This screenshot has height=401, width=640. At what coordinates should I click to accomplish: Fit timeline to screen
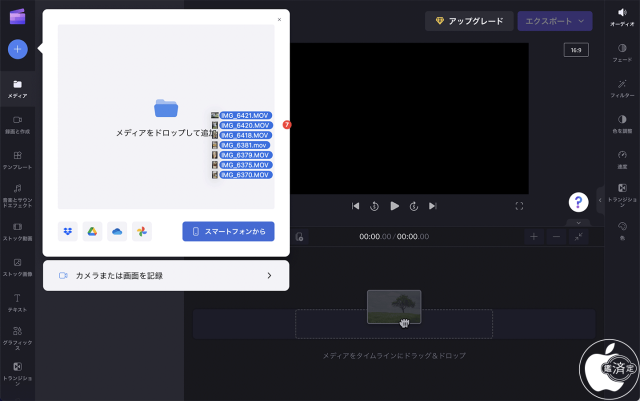pyautogui.click(x=579, y=237)
